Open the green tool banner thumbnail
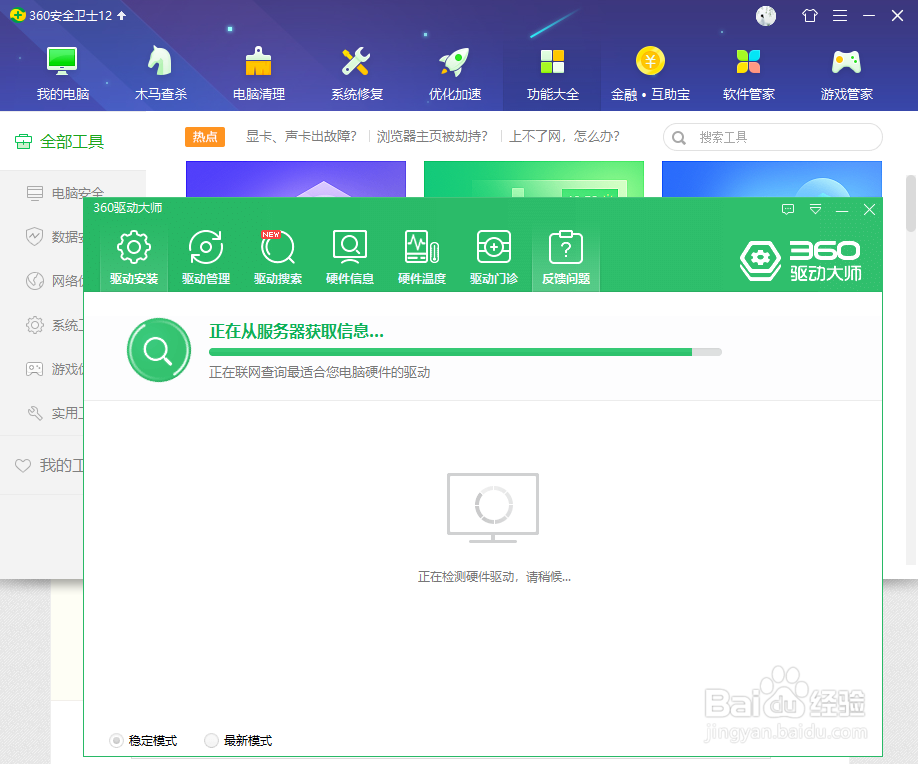Screen dimensions: 918x764 click(533, 179)
